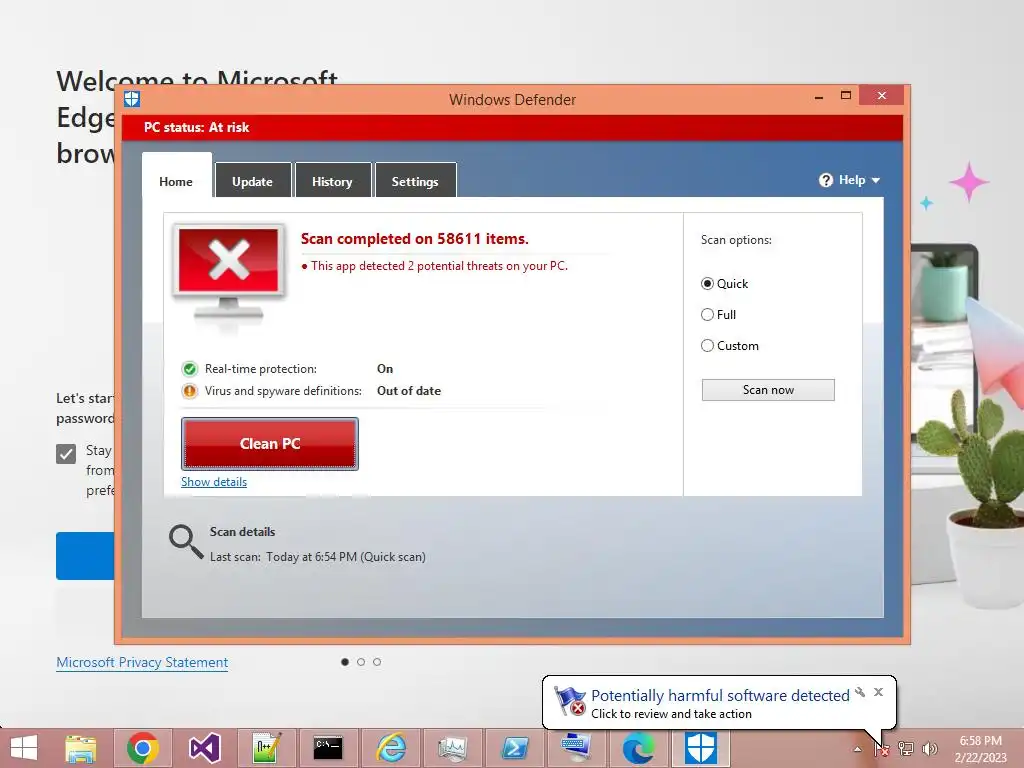Open the network tray icon
Viewport: 1024px width, 768px height.
906,749
